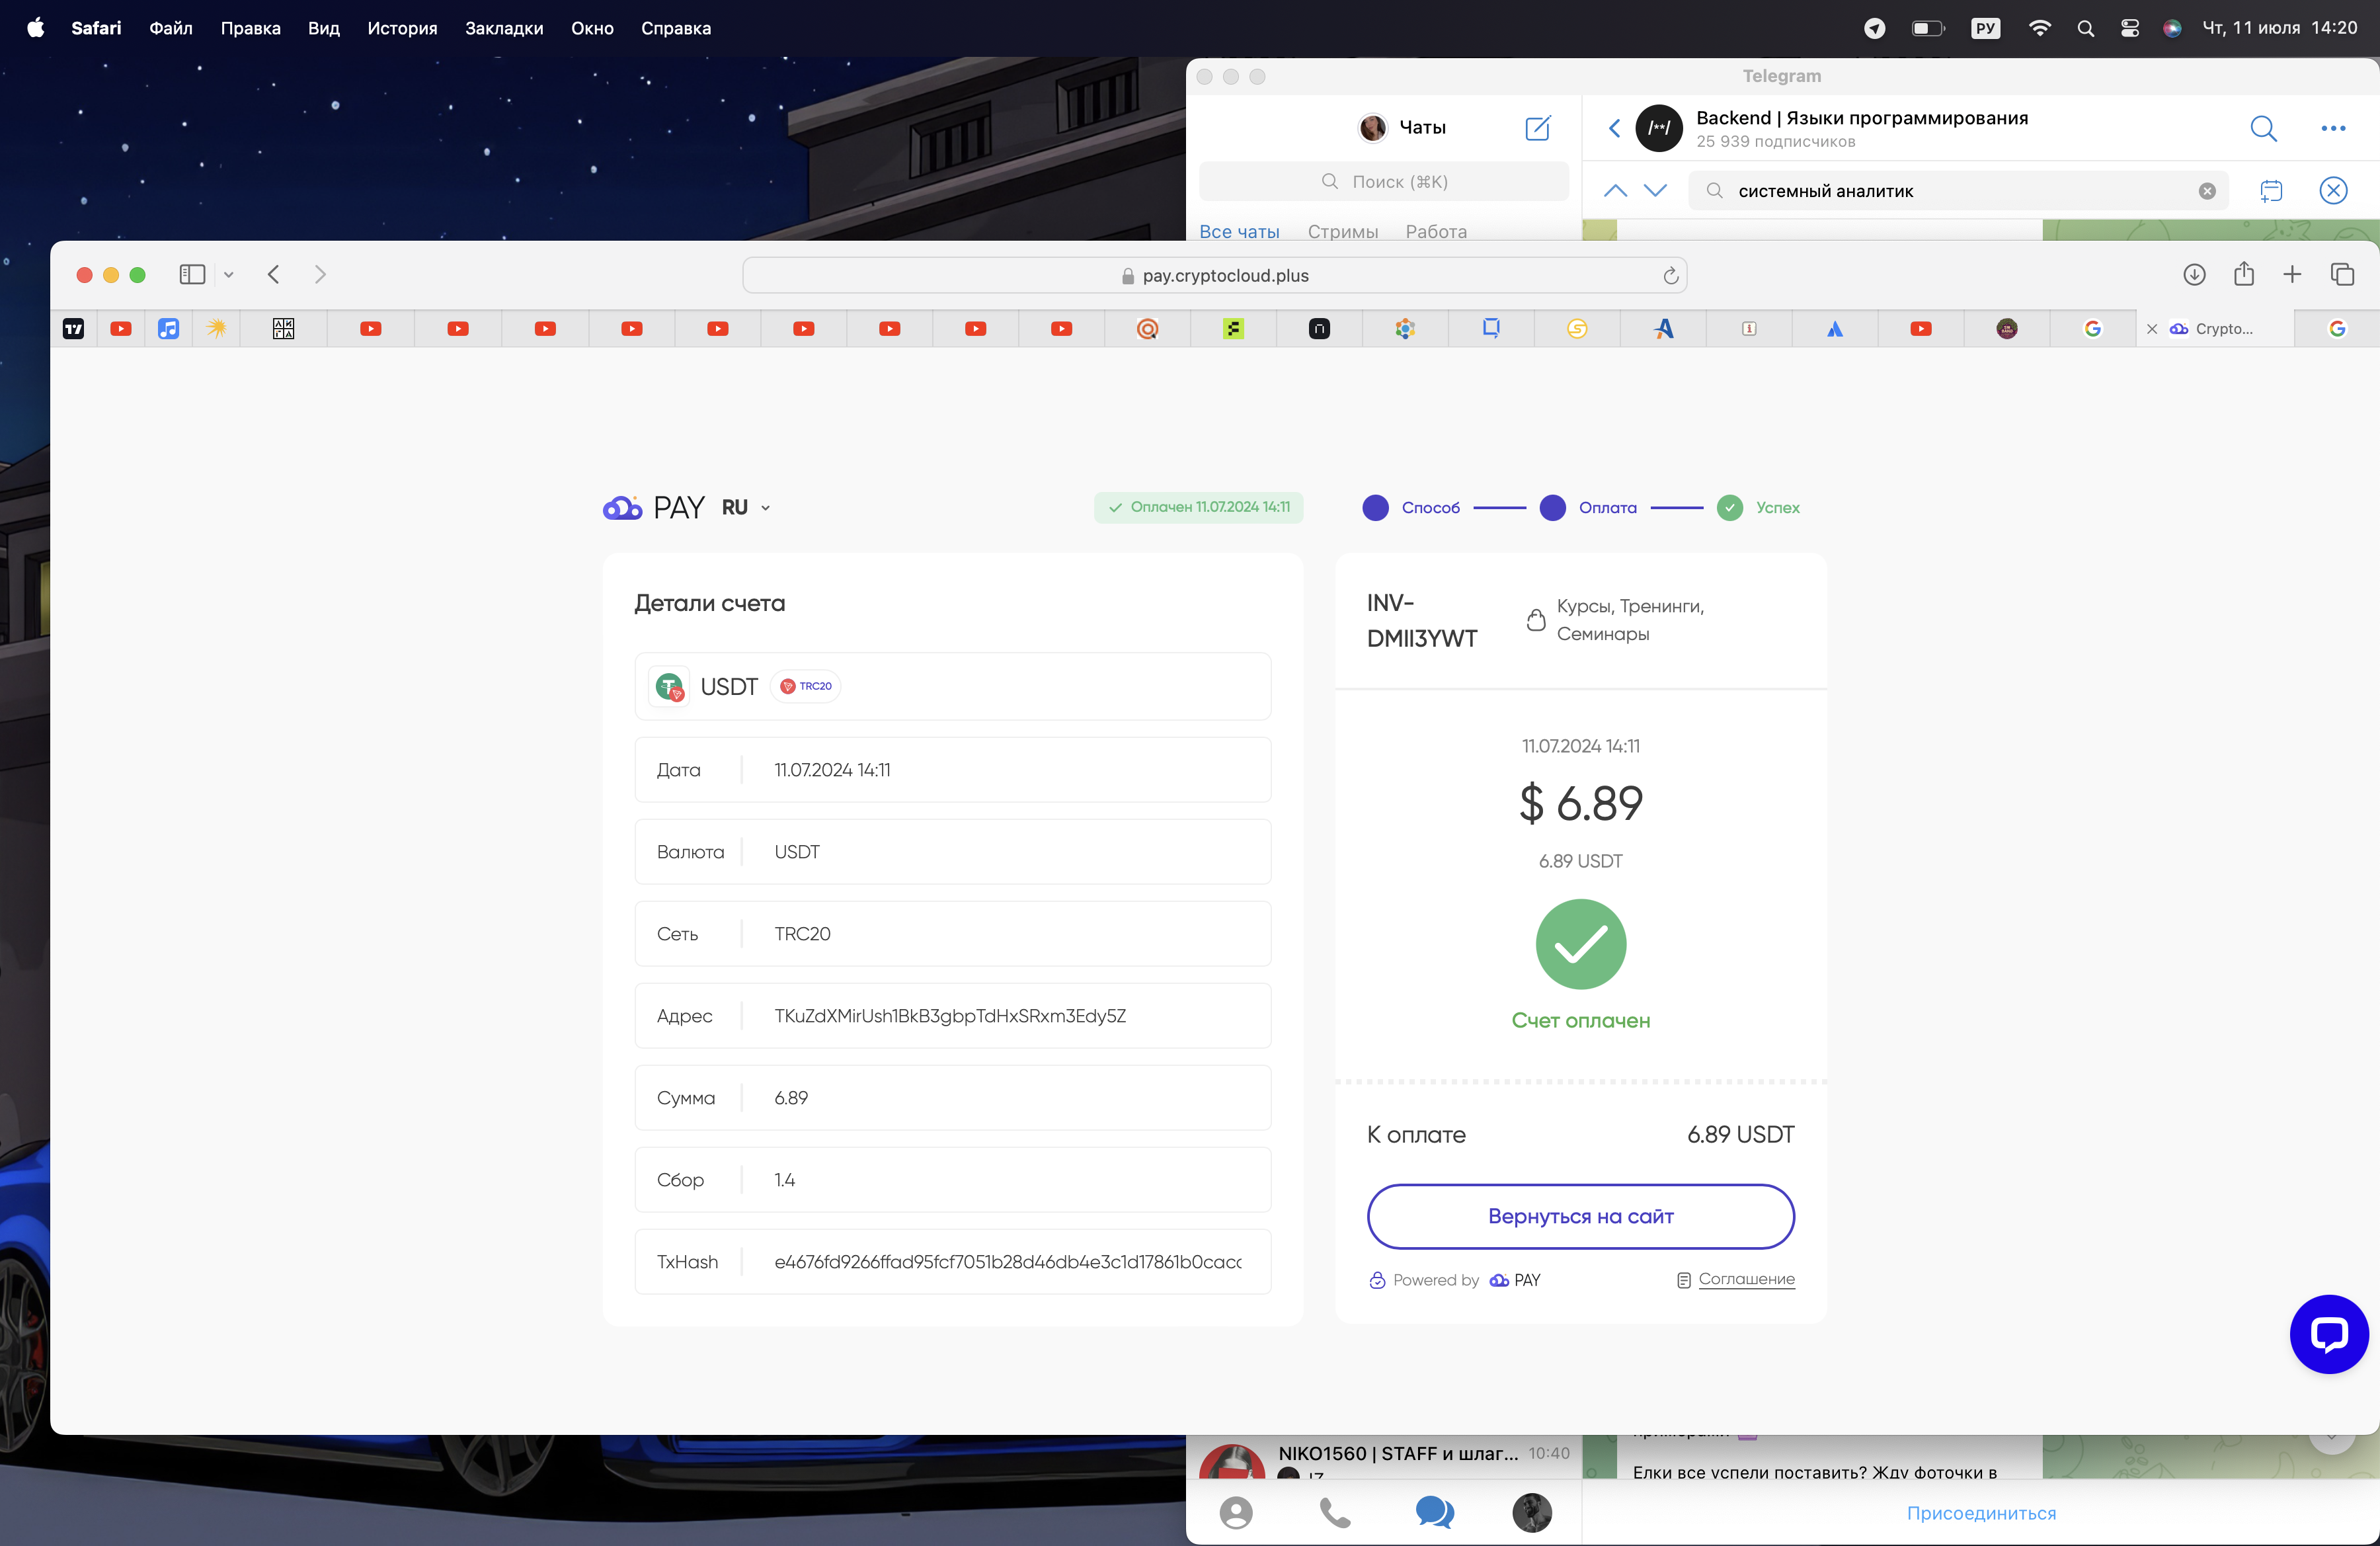Image resolution: width=2380 pixels, height=1546 pixels.
Task: Click the Telegram Поиск search field
Action: tap(1384, 181)
